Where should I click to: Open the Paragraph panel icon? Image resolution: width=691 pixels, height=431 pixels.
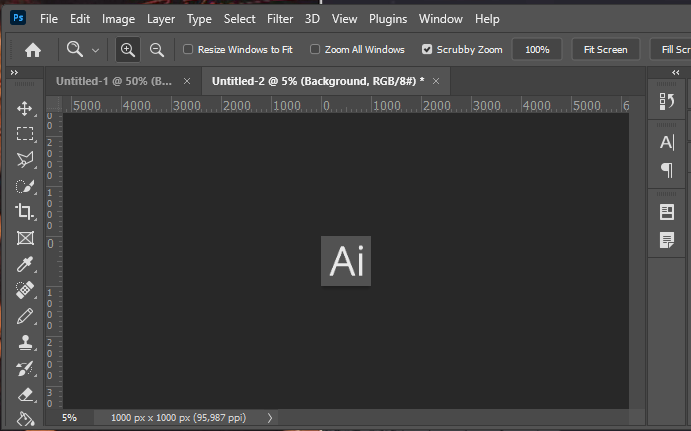click(x=667, y=170)
